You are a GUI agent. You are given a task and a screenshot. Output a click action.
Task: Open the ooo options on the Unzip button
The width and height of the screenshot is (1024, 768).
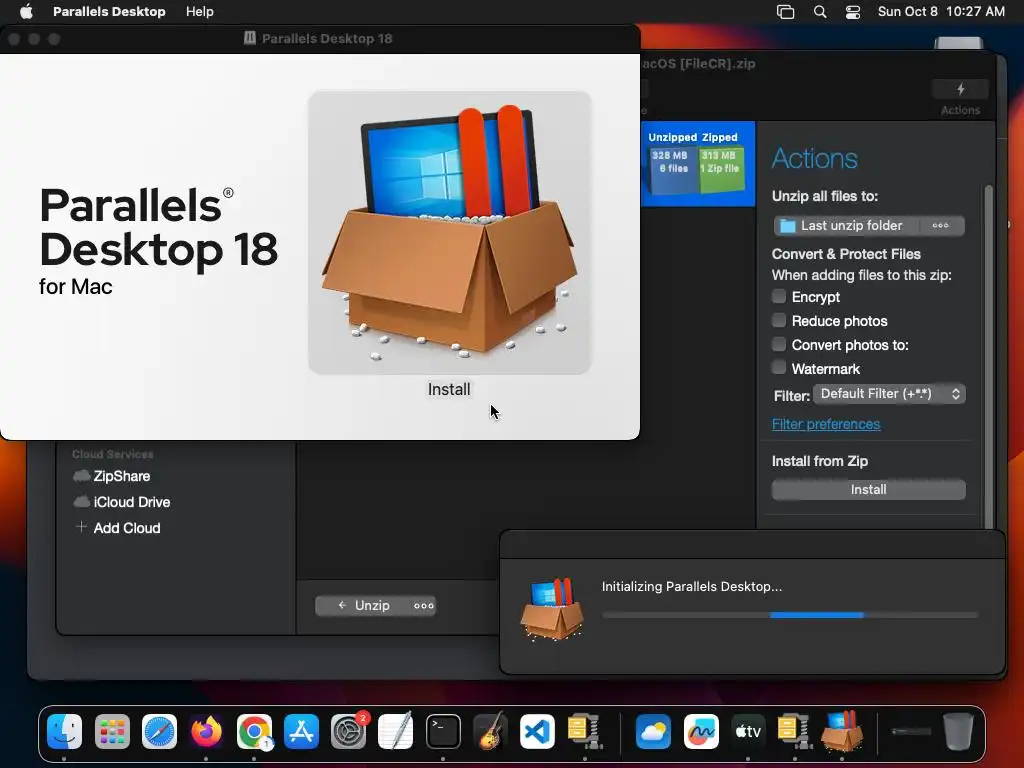423,605
